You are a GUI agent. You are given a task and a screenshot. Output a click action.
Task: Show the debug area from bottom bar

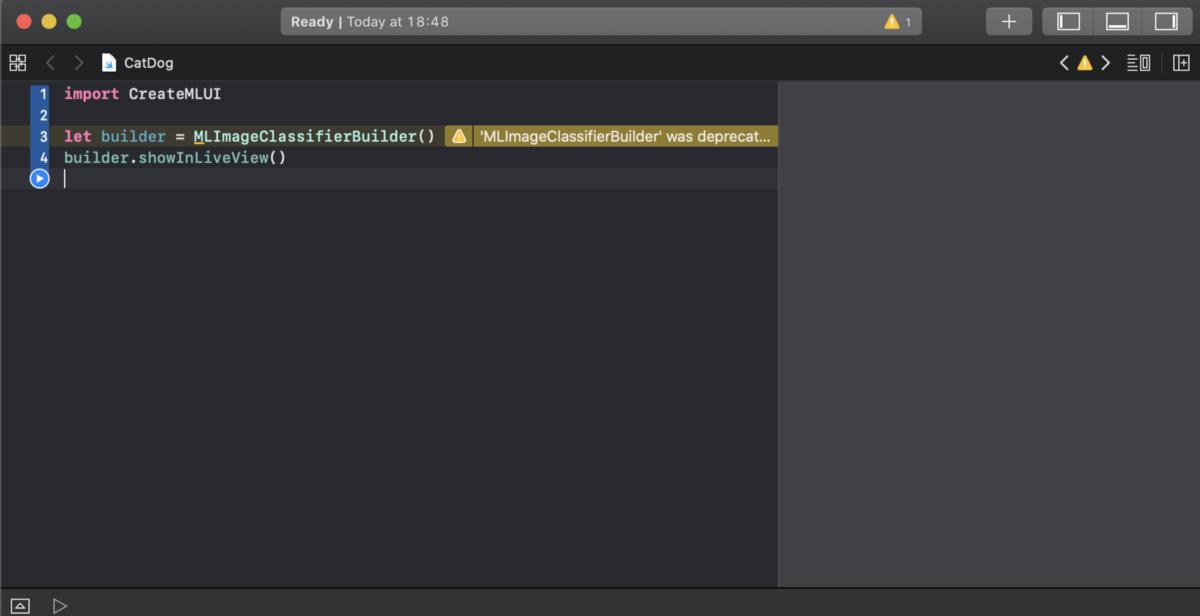pyautogui.click(x=20, y=605)
